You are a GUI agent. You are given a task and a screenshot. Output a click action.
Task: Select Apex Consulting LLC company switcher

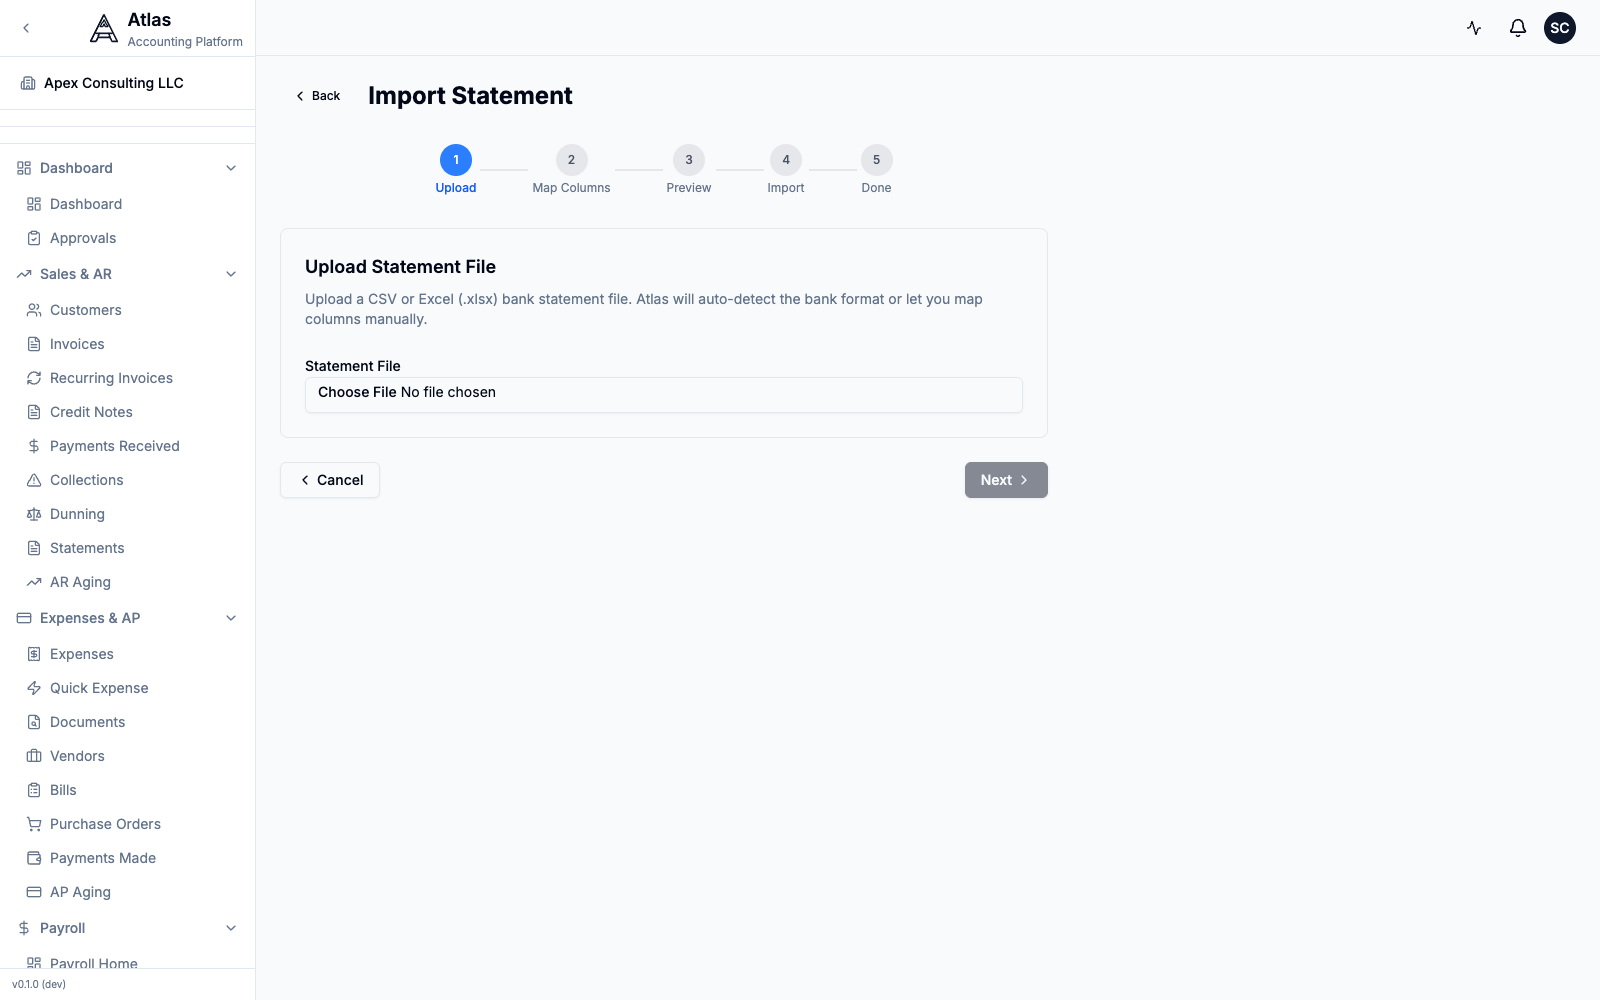tap(128, 83)
